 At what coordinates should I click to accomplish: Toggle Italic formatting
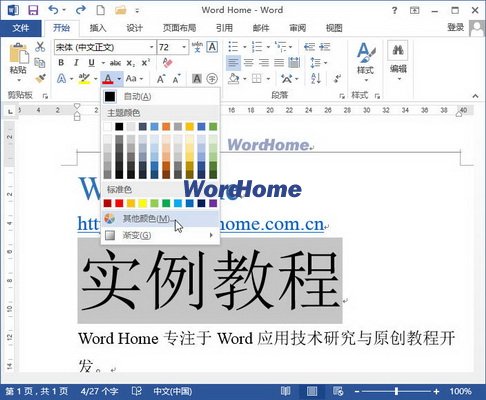pyautogui.click(x=76, y=63)
